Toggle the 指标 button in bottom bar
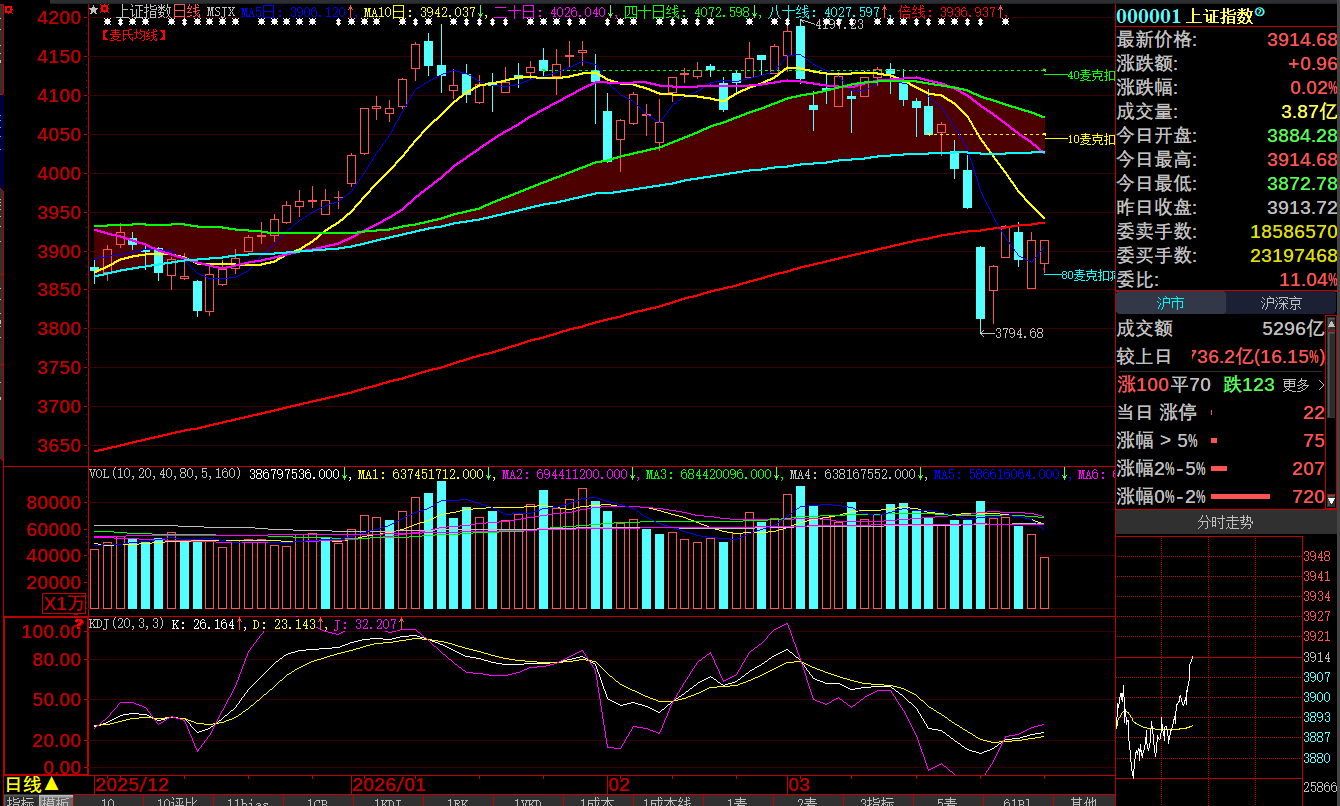1340x806 pixels. [x=20, y=801]
